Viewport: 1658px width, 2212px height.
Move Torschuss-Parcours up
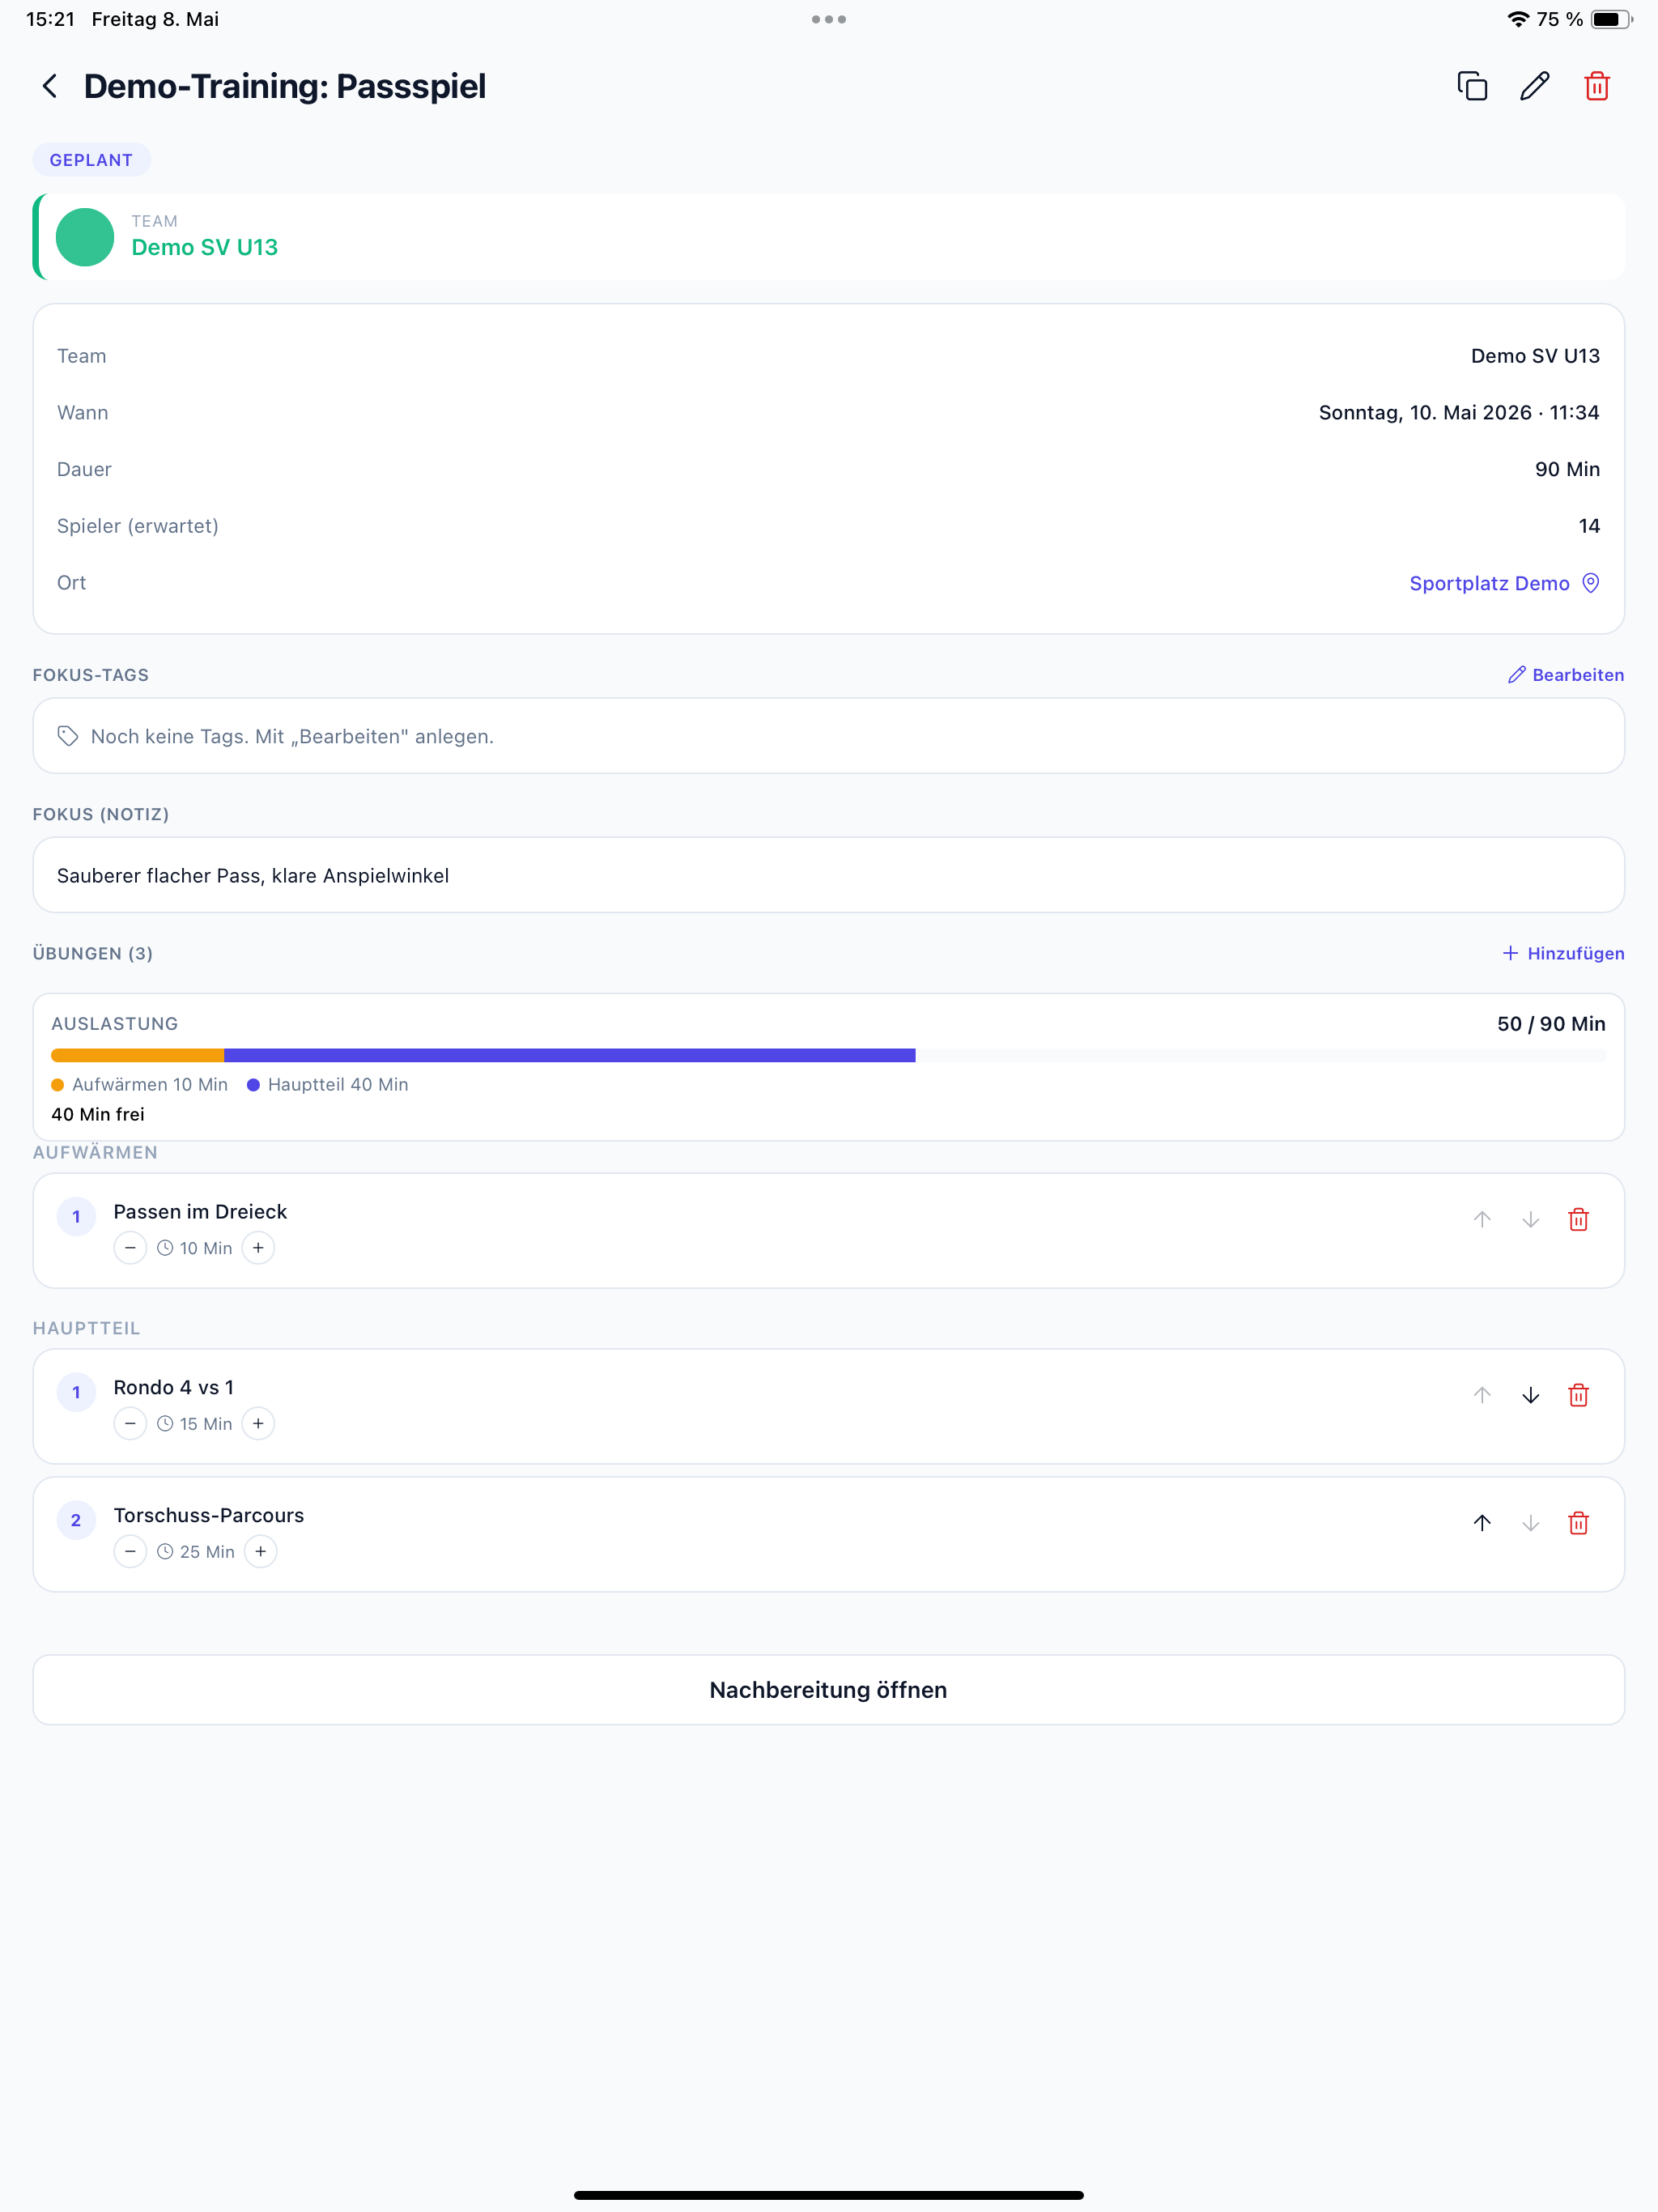[1482, 1524]
